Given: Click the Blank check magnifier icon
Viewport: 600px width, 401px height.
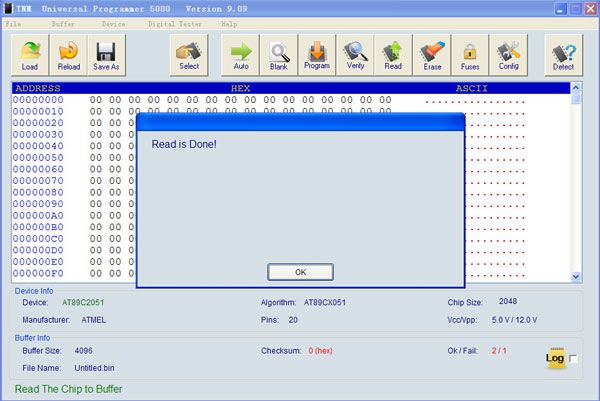Looking at the screenshot, I should point(279,54).
